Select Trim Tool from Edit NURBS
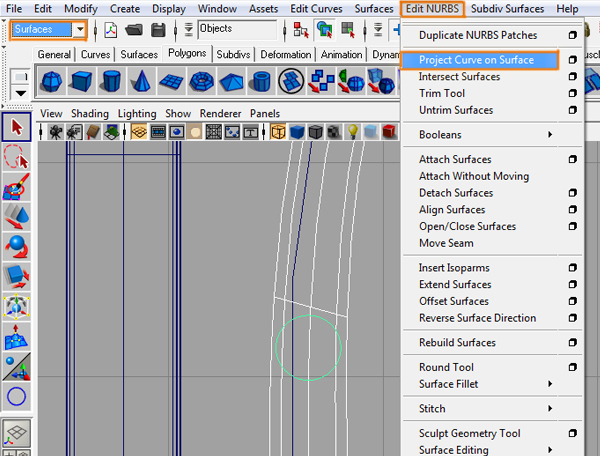This screenshot has width=600, height=456. click(442, 93)
